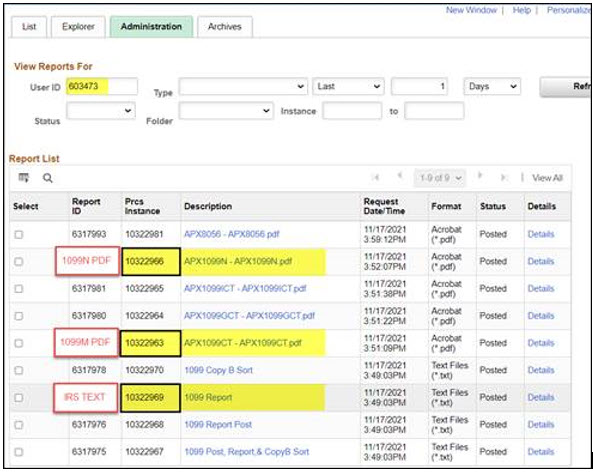The width and height of the screenshot is (593, 474).
Task: Select the Administration tab
Action: (151, 27)
